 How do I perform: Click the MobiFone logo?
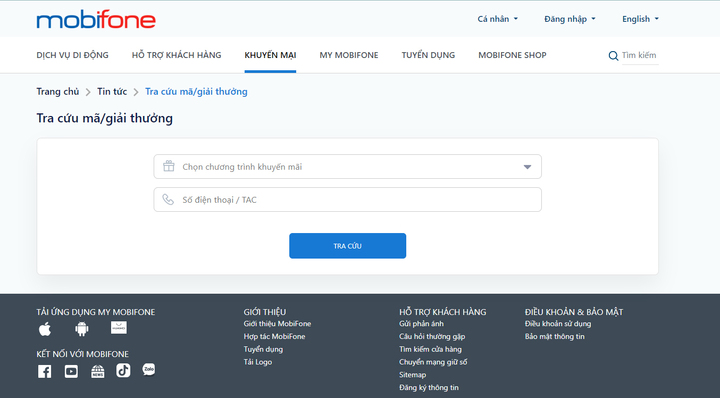tap(96, 20)
